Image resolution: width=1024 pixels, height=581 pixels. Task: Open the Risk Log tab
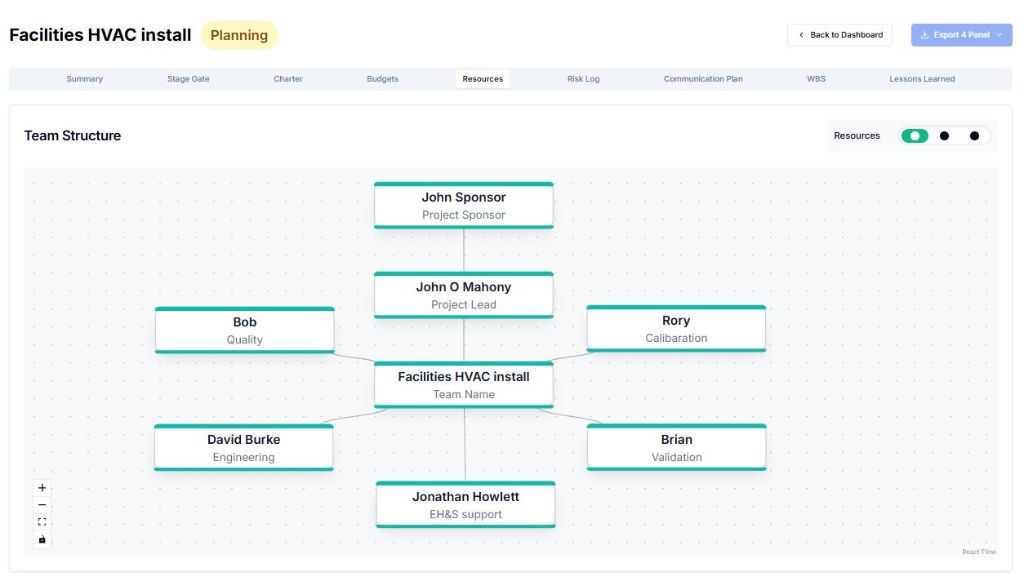tap(583, 78)
